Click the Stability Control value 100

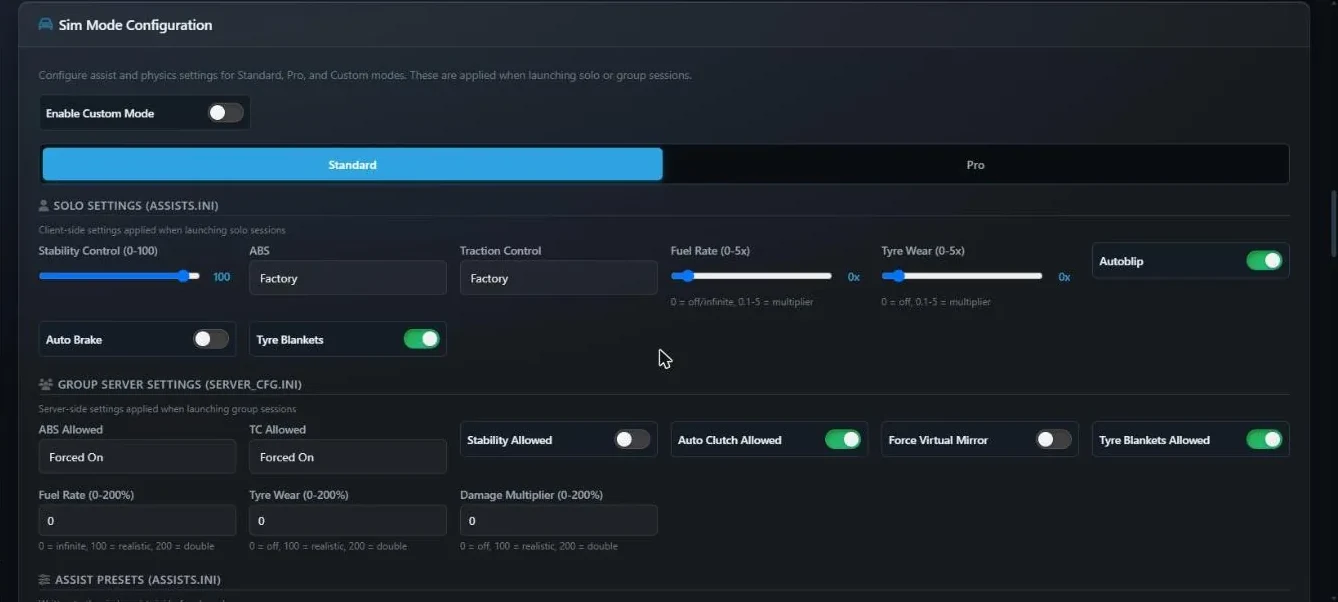click(x=222, y=277)
